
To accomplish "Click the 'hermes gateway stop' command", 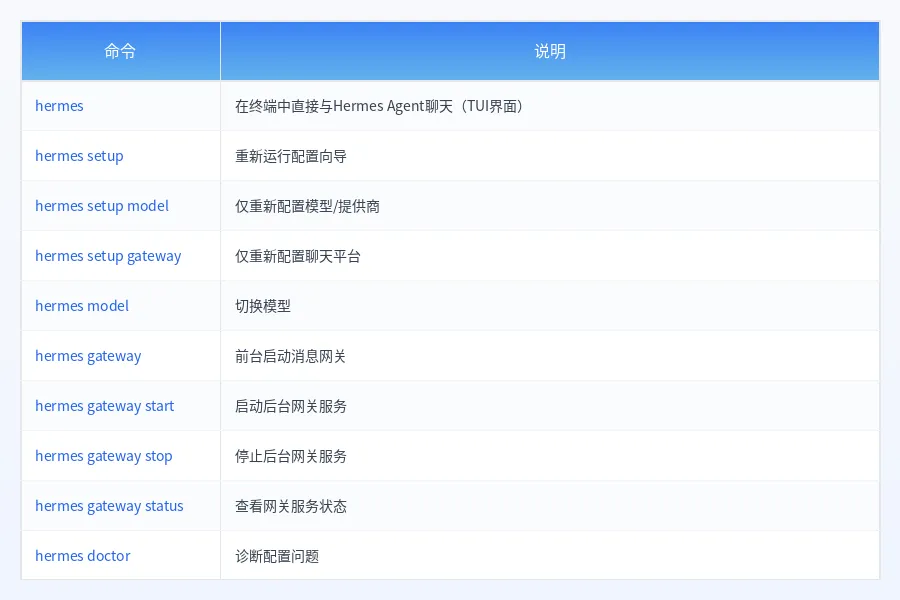I will [x=104, y=456].
